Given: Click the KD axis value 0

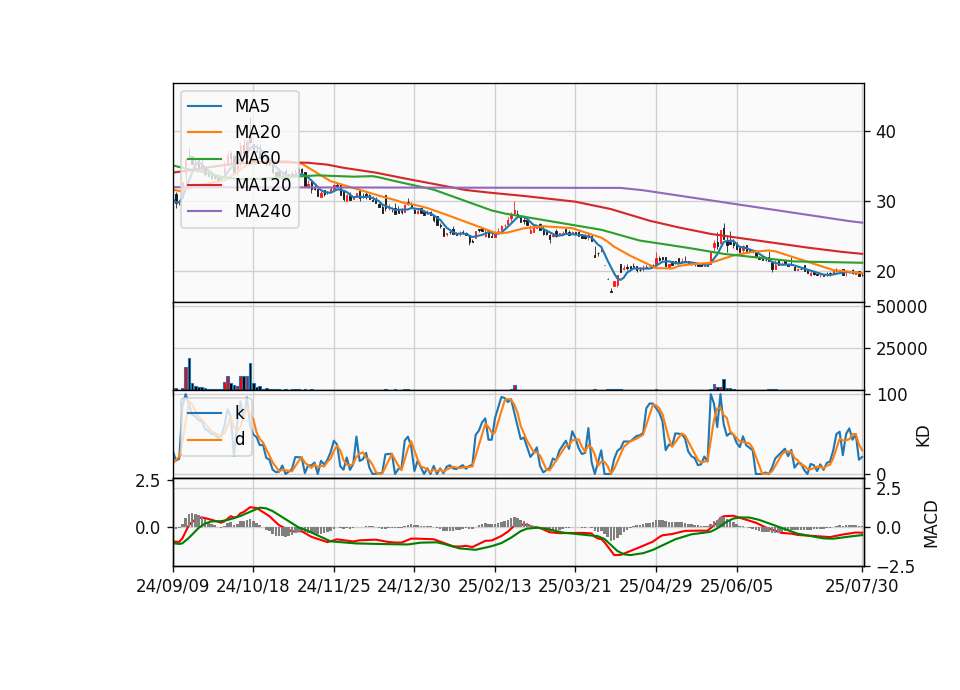Looking at the screenshot, I should pyautogui.click(x=881, y=474).
